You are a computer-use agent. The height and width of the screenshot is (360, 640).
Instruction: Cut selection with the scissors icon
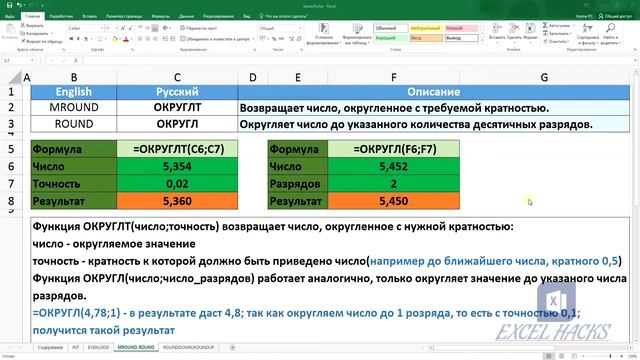click(x=32, y=26)
